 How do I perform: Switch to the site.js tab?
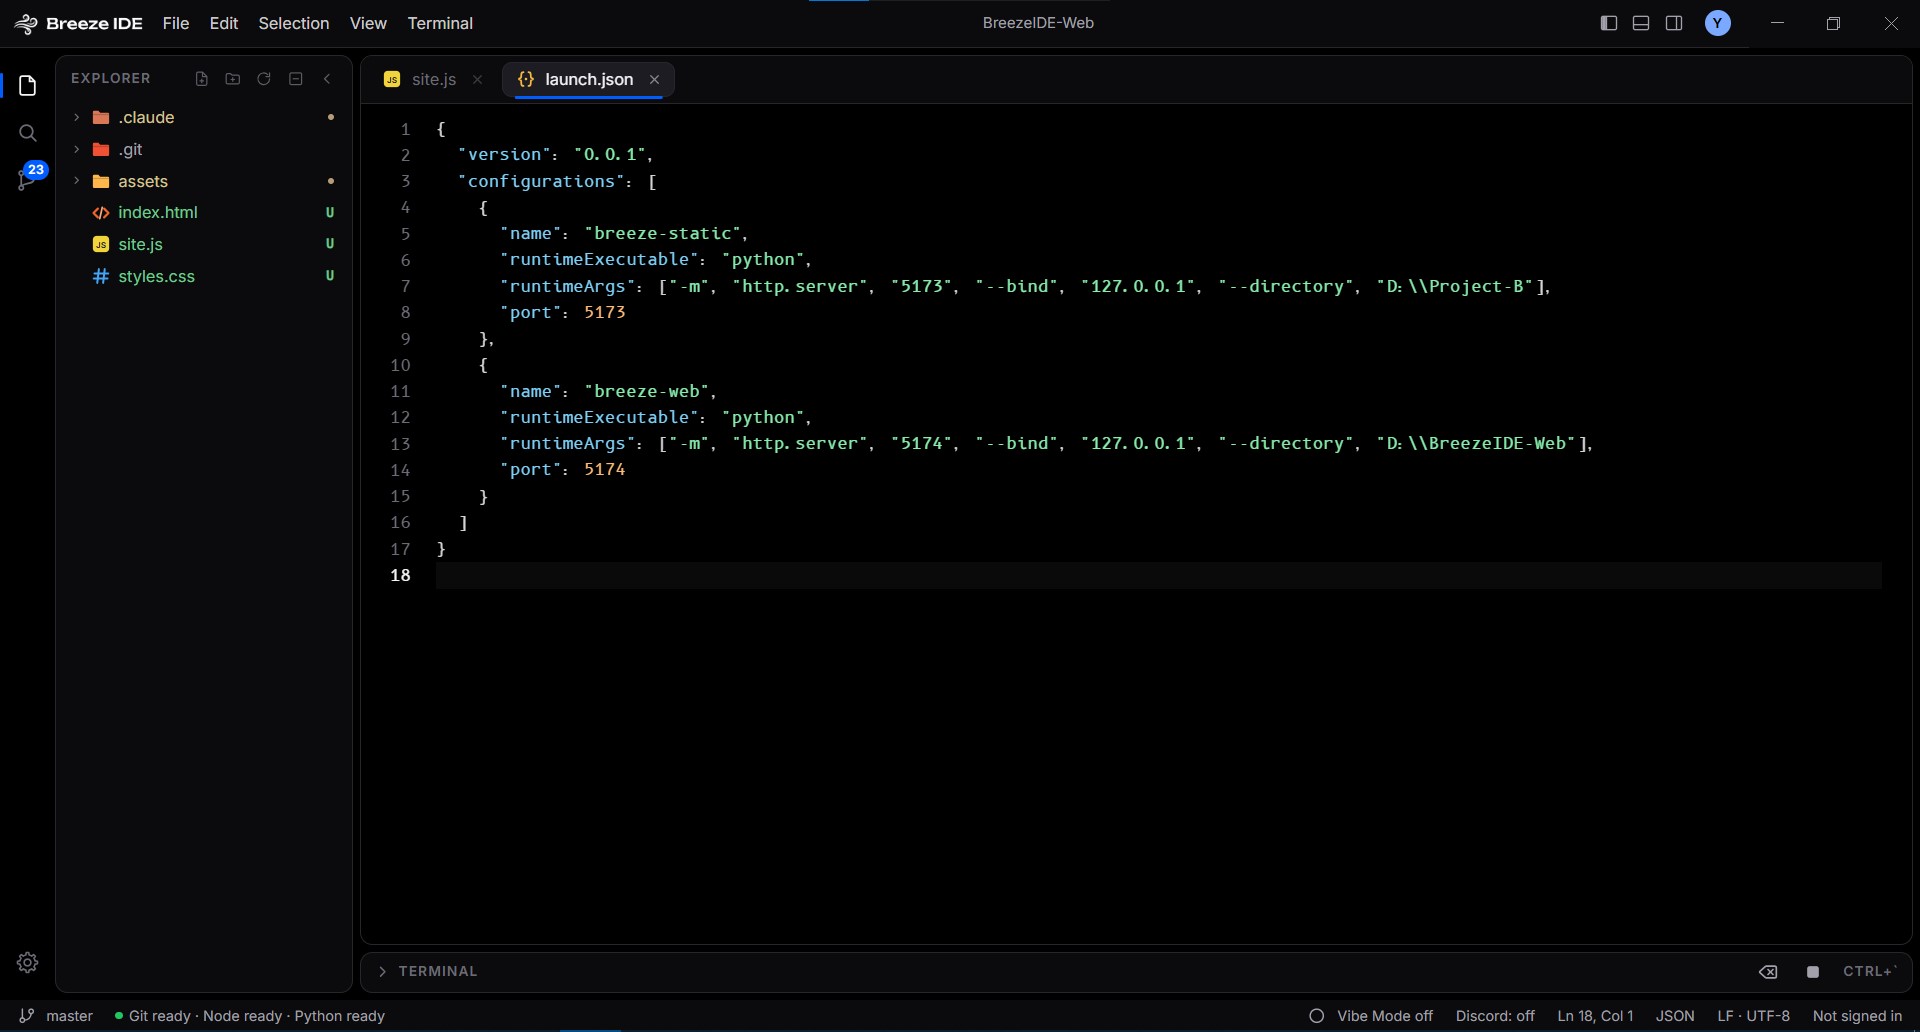pos(433,80)
